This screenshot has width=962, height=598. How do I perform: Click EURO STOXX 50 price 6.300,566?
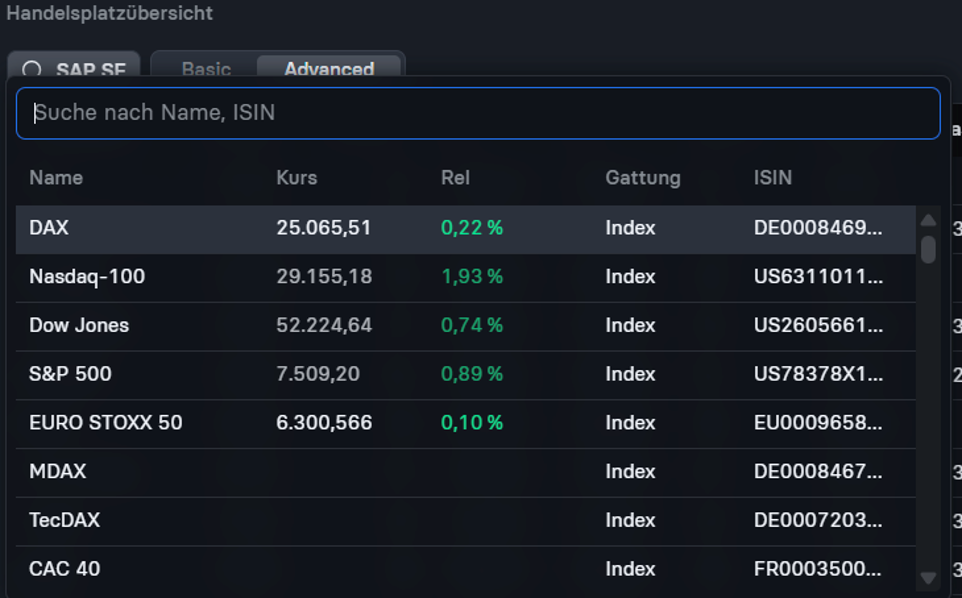(x=324, y=423)
